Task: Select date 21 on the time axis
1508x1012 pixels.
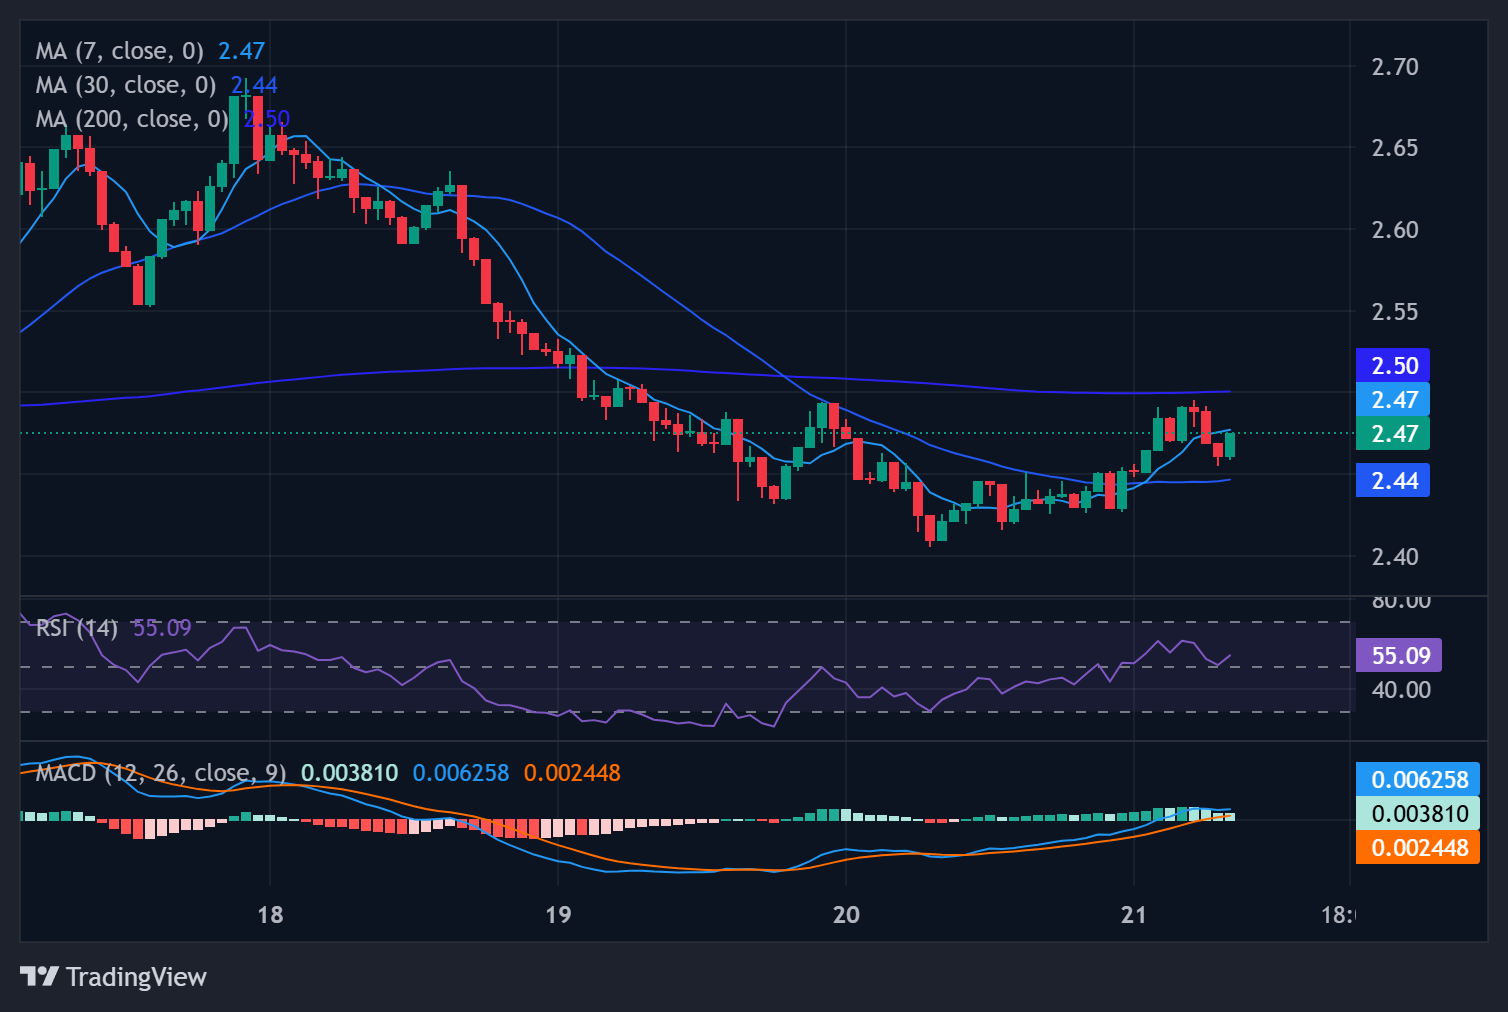Action: click(x=1134, y=915)
